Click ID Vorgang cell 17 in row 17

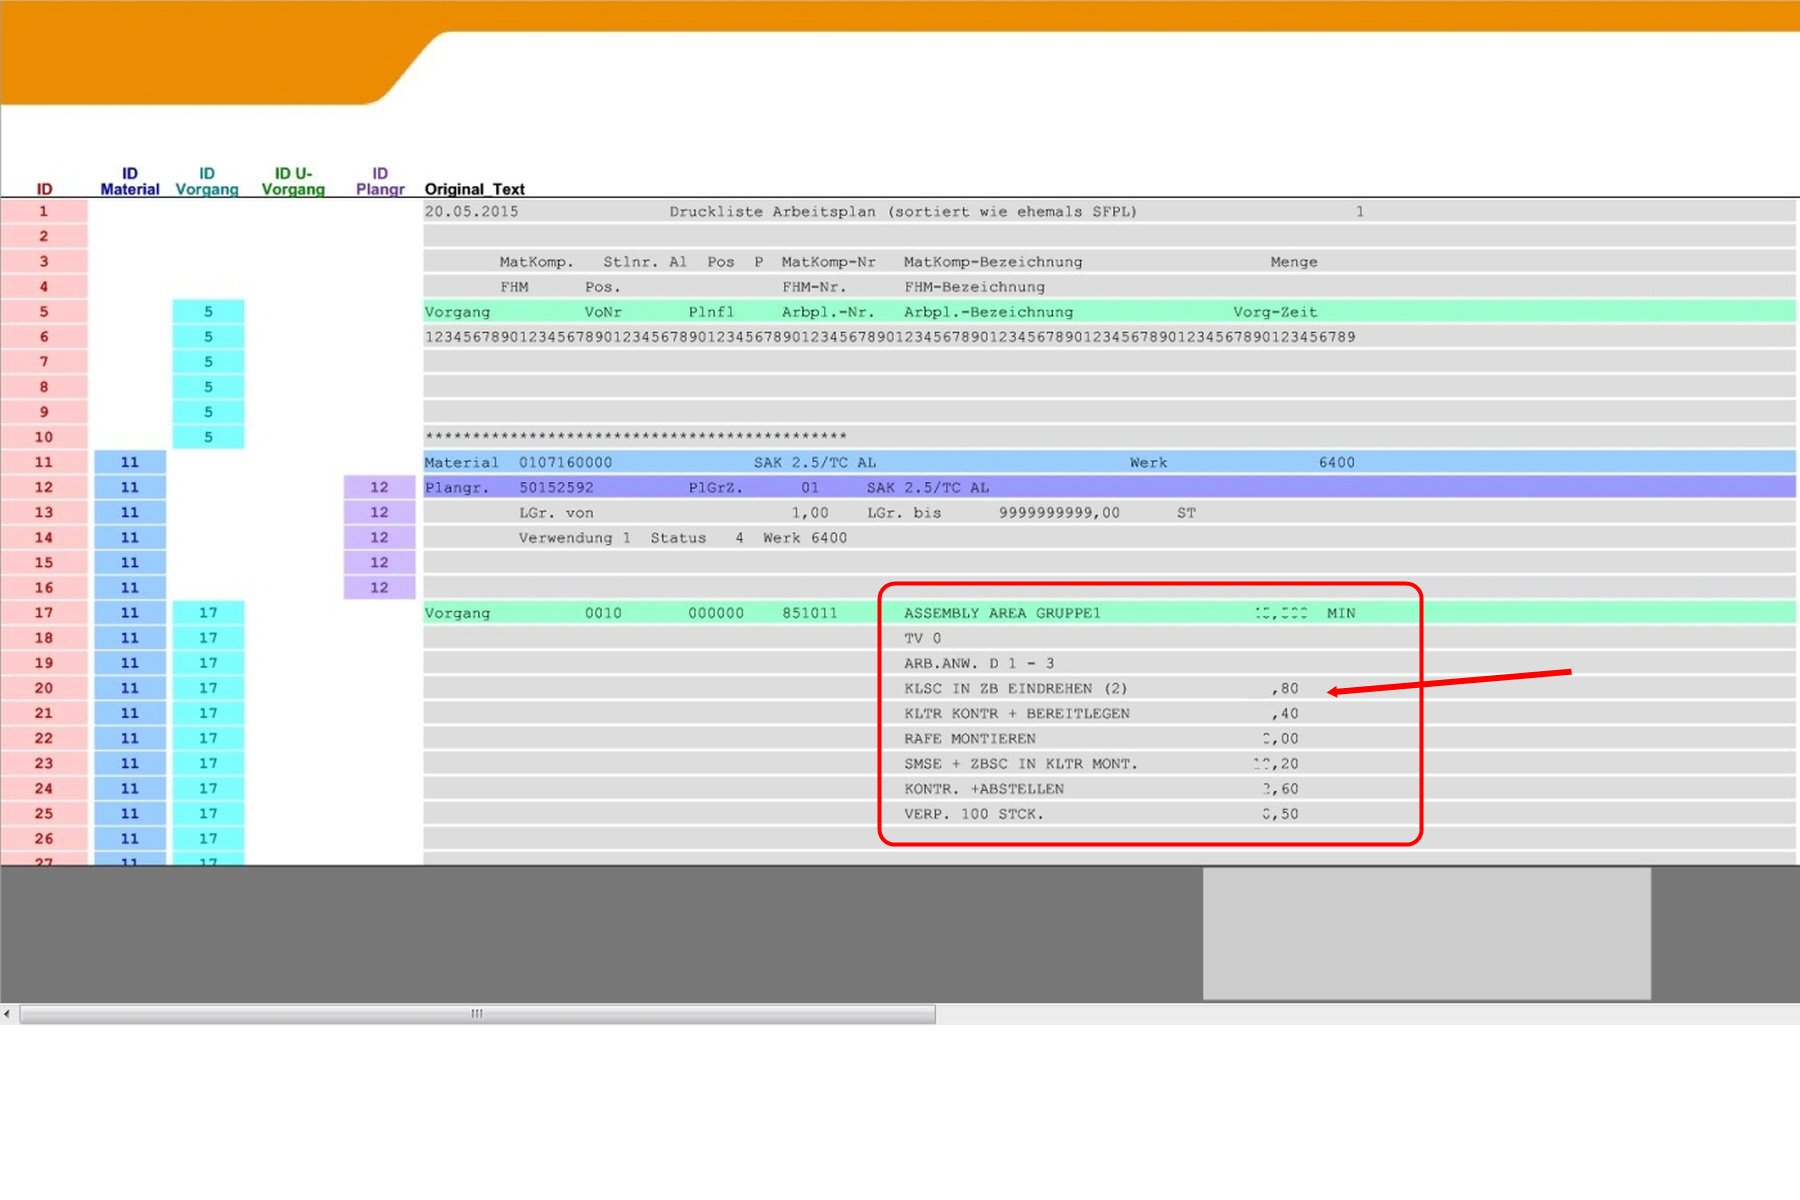click(208, 612)
